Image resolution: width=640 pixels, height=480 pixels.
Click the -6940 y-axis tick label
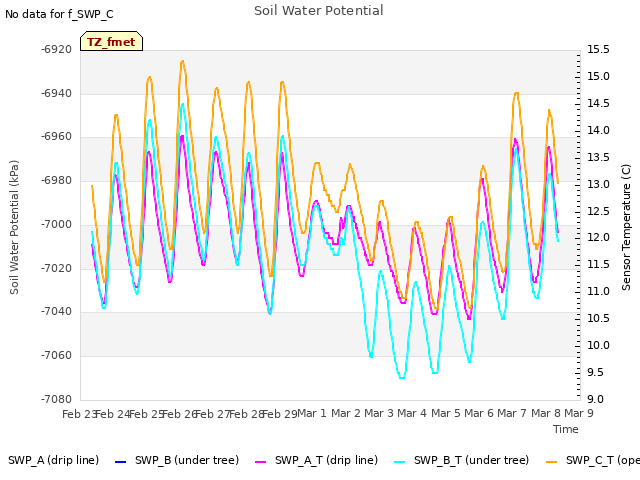click(x=56, y=93)
